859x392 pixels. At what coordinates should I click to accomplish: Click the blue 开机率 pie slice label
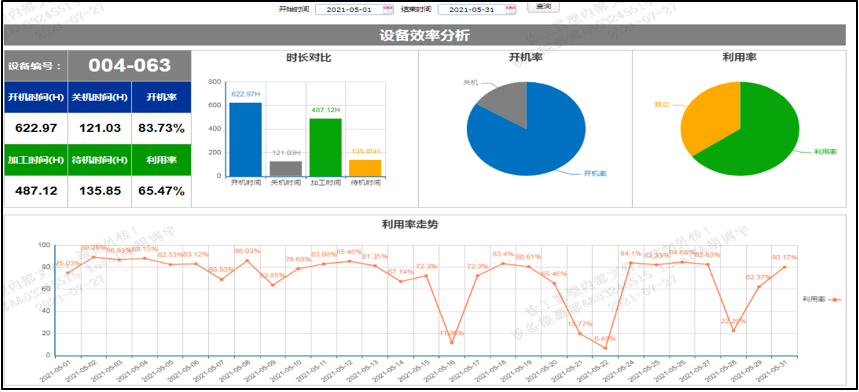coord(595,174)
